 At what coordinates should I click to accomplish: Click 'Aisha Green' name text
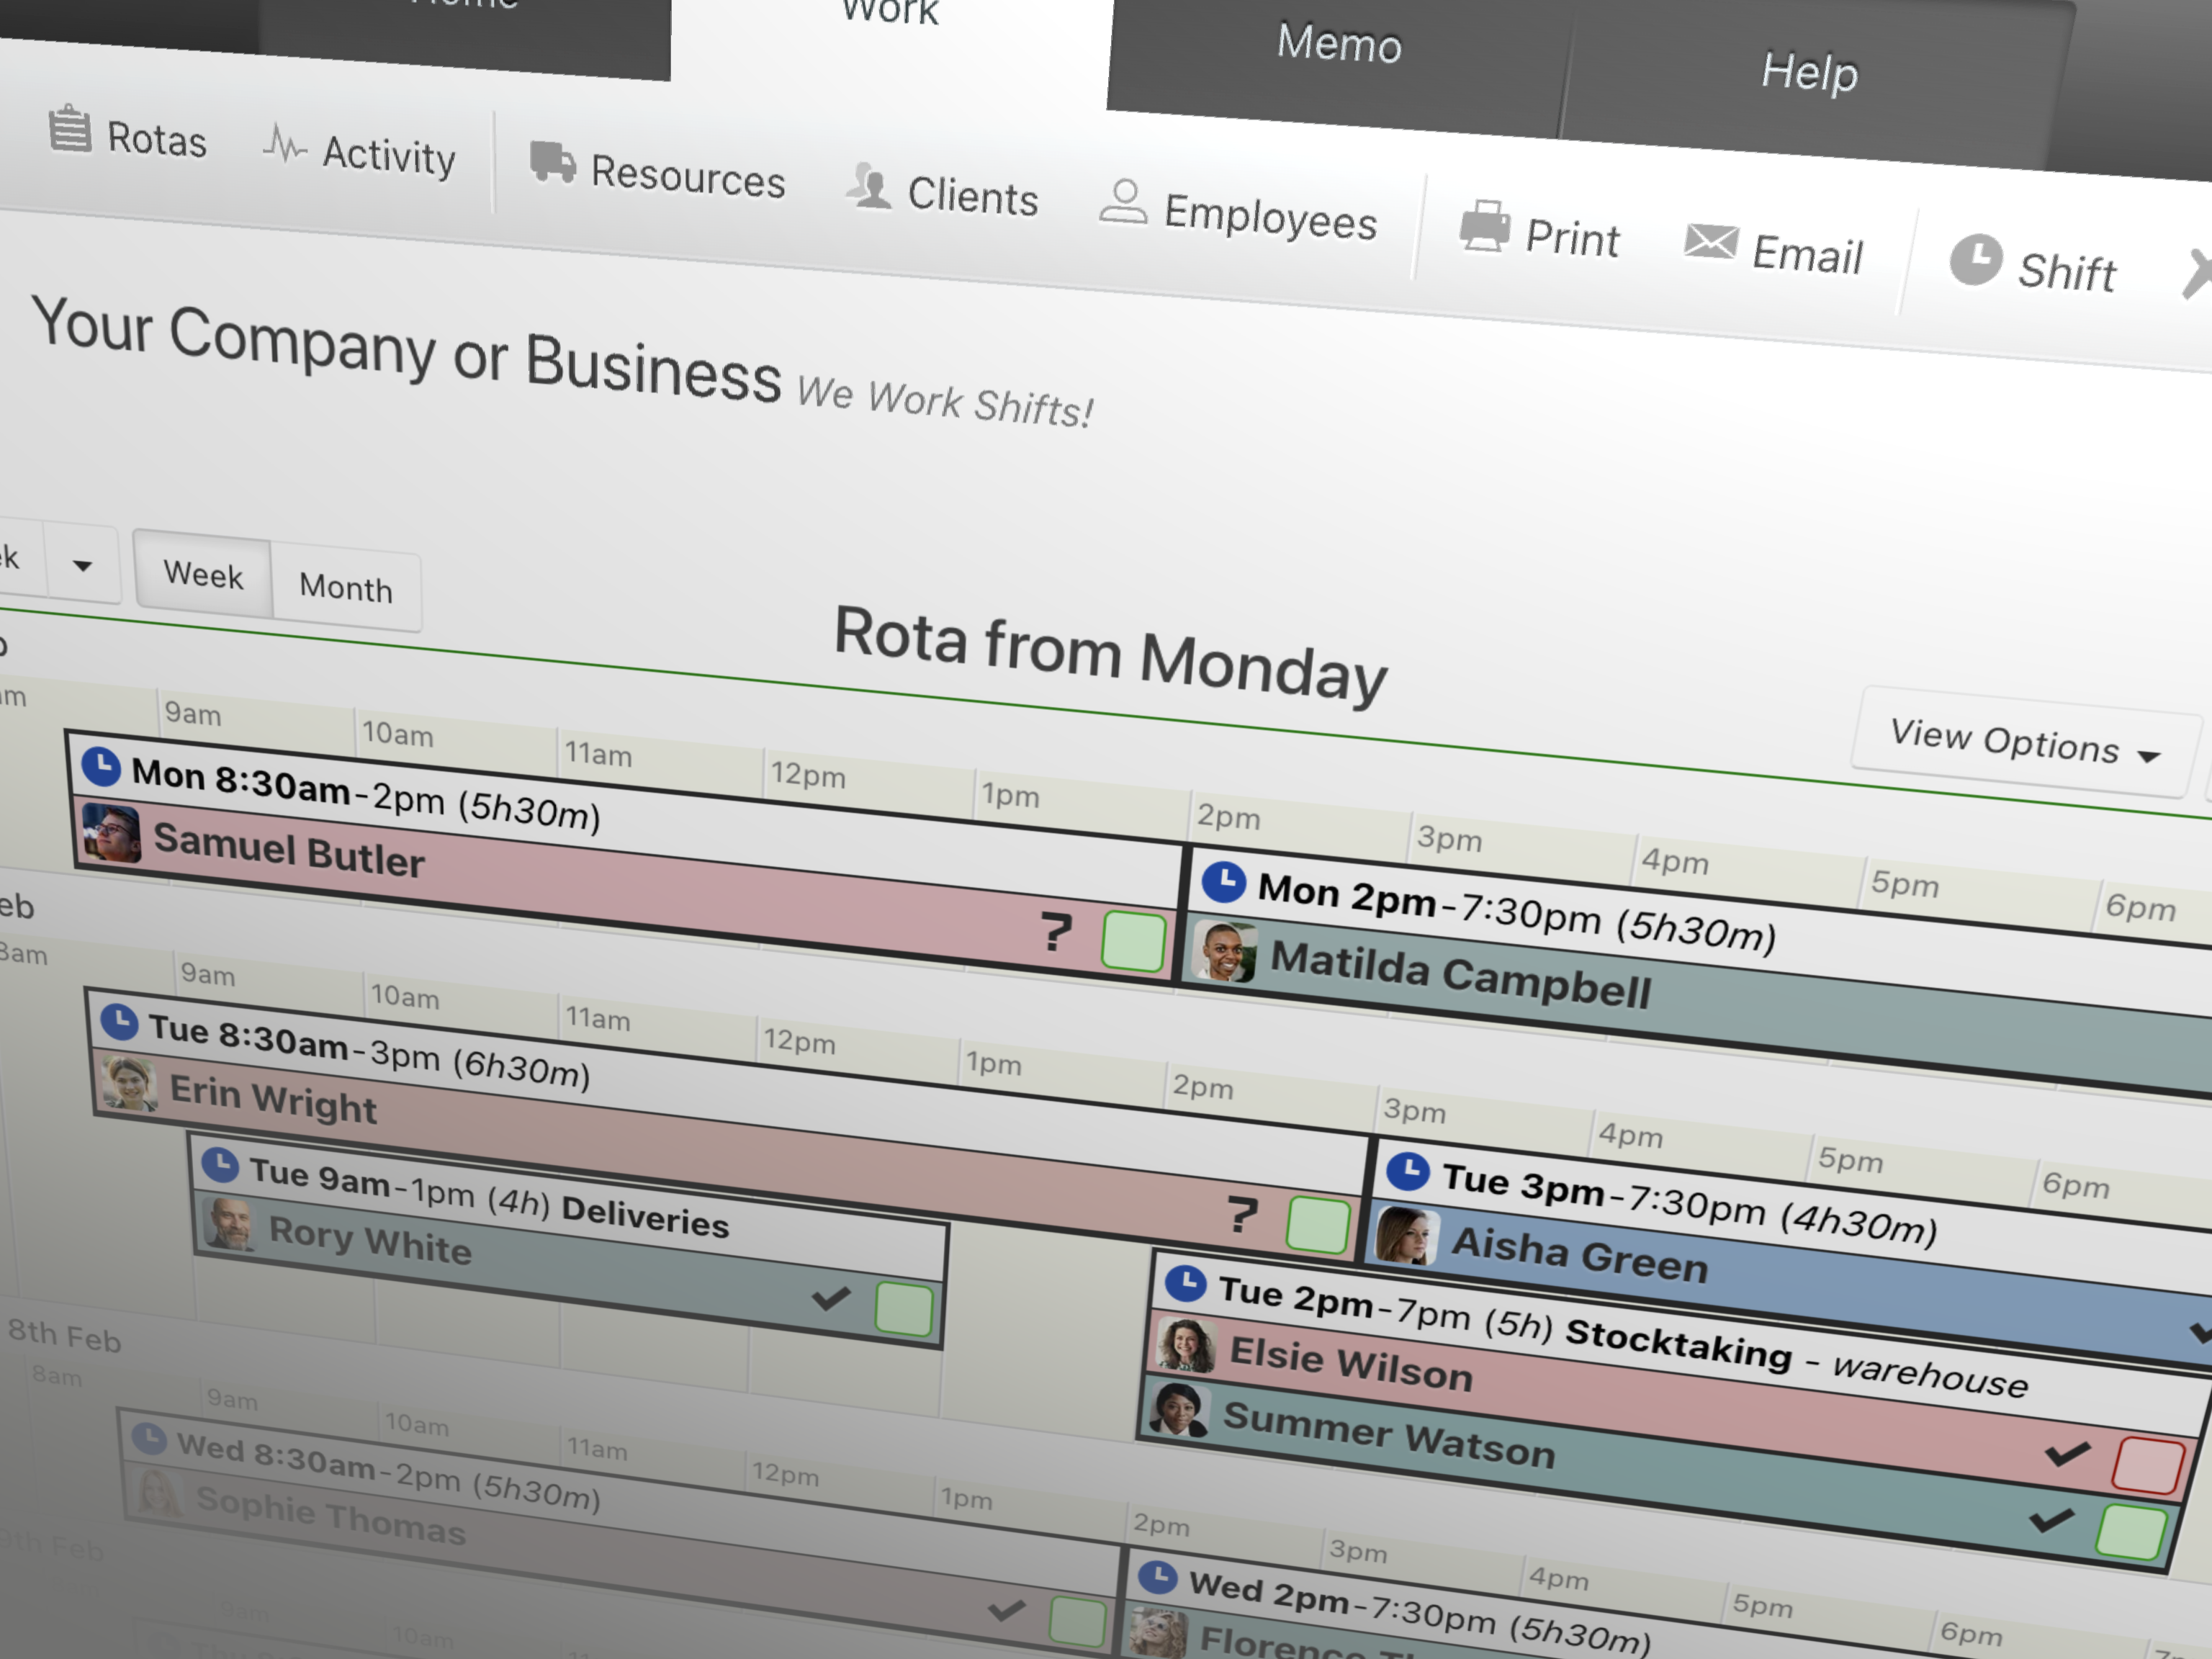coord(1580,1254)
